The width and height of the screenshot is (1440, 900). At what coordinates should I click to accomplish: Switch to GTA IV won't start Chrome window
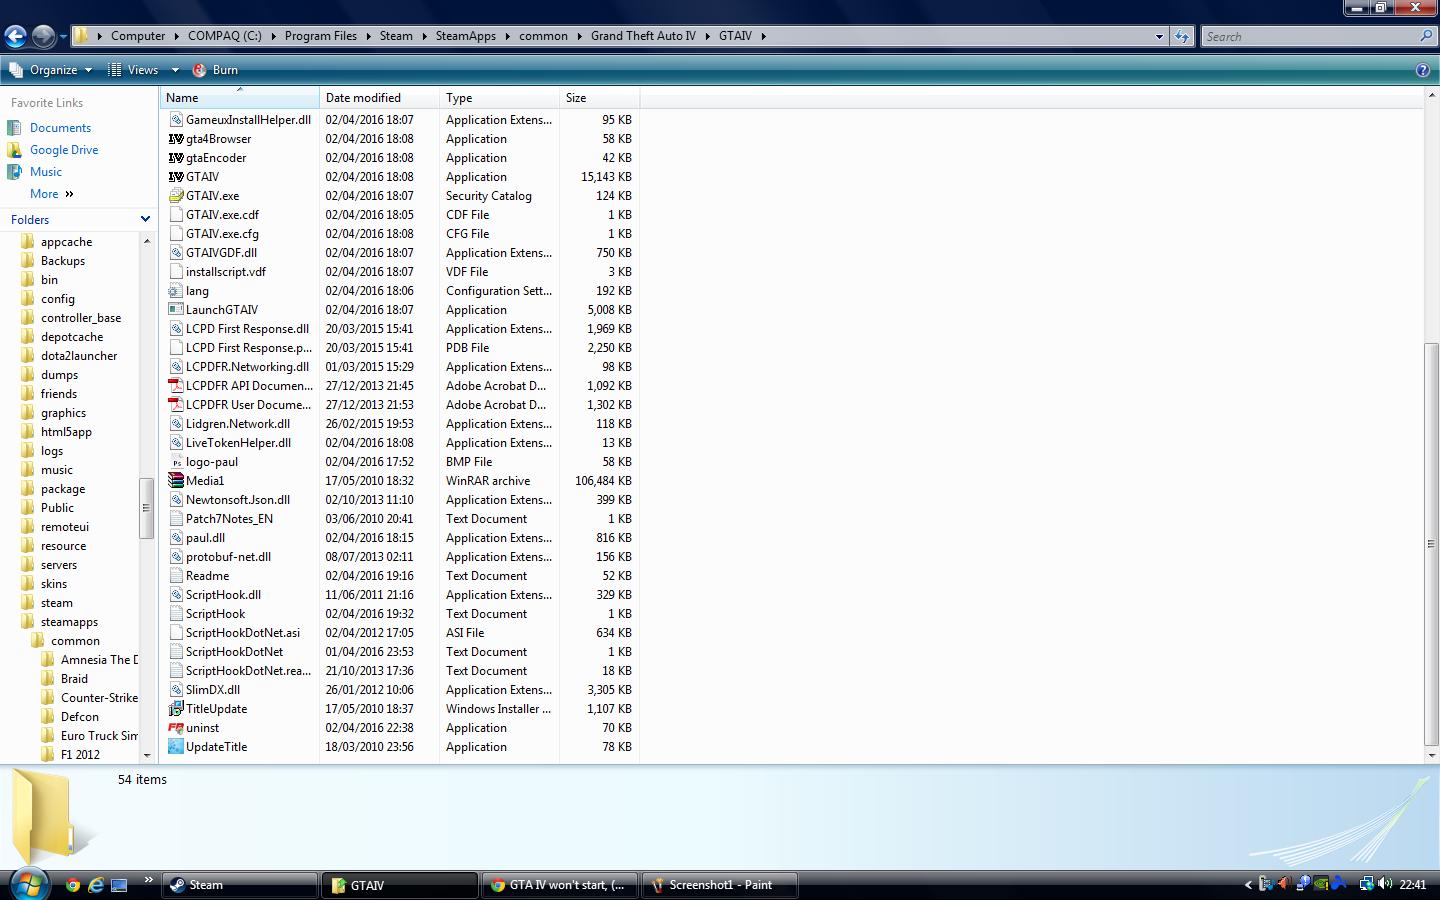tap(559, 885)
